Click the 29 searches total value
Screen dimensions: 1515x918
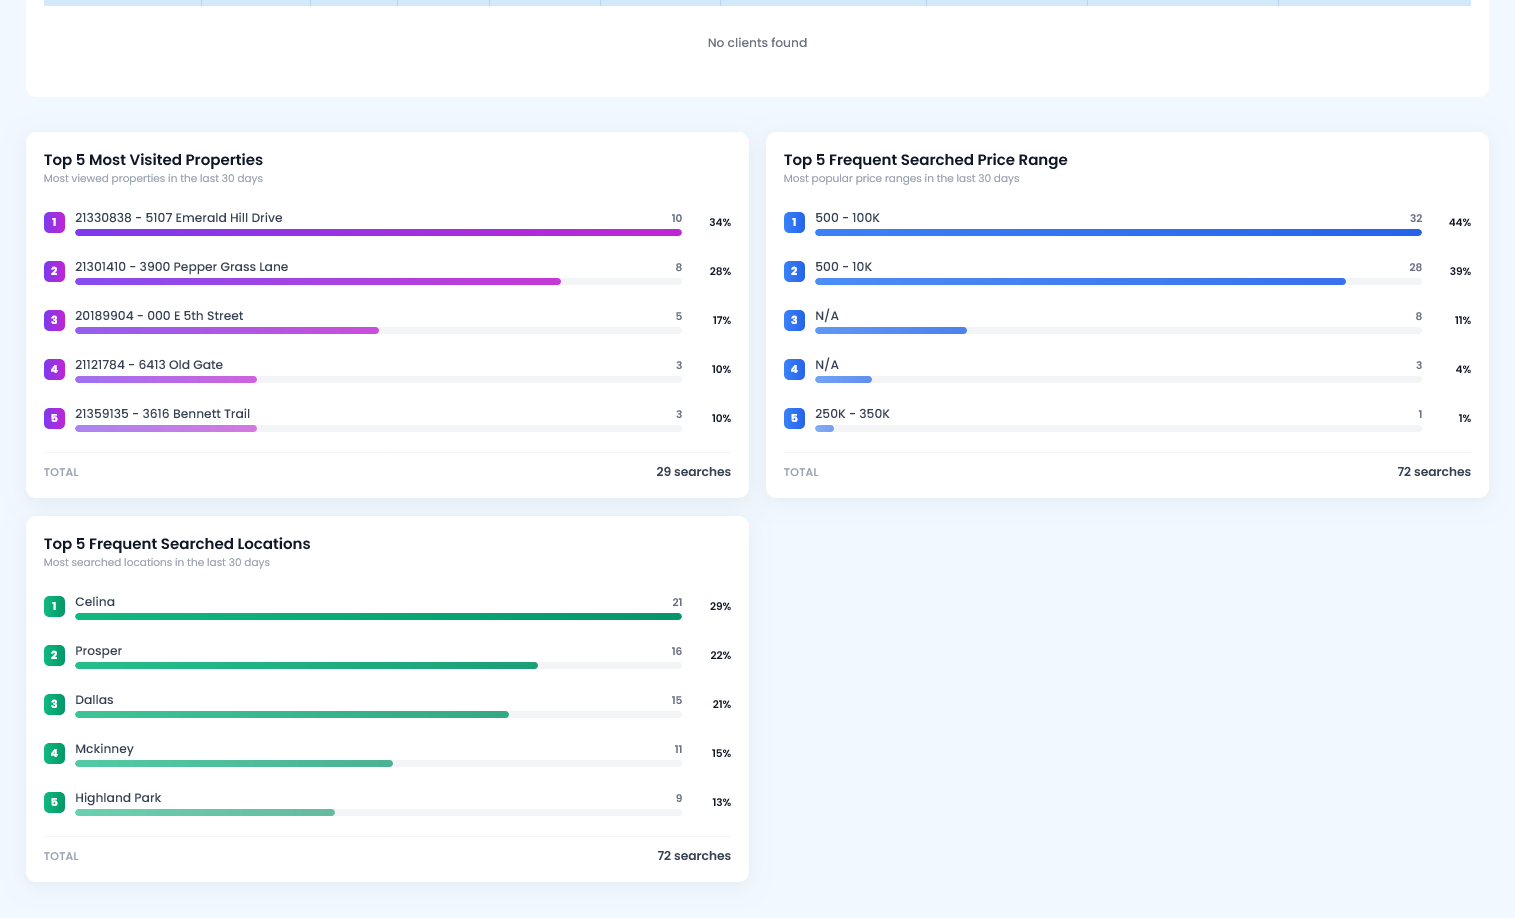(693, 472)
